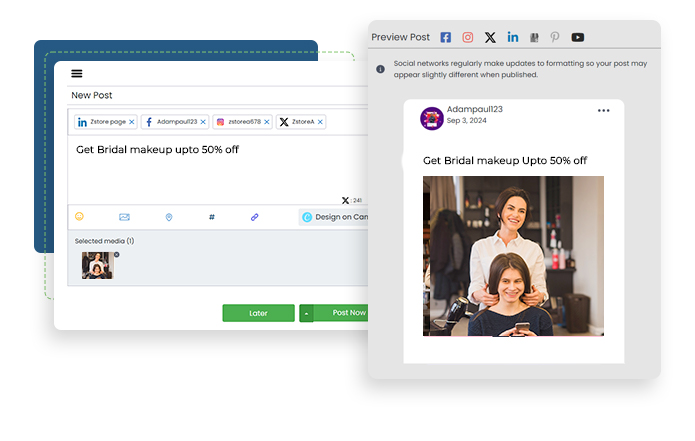
Task: Click the green Later button
Action: coord(258,313)
